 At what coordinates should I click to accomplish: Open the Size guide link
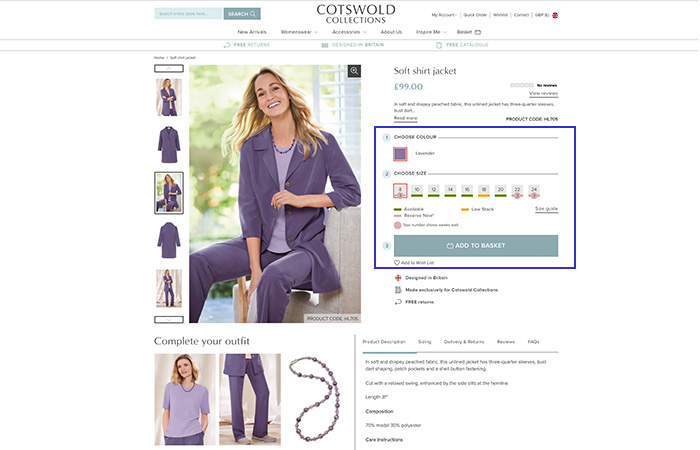(546, 209)
